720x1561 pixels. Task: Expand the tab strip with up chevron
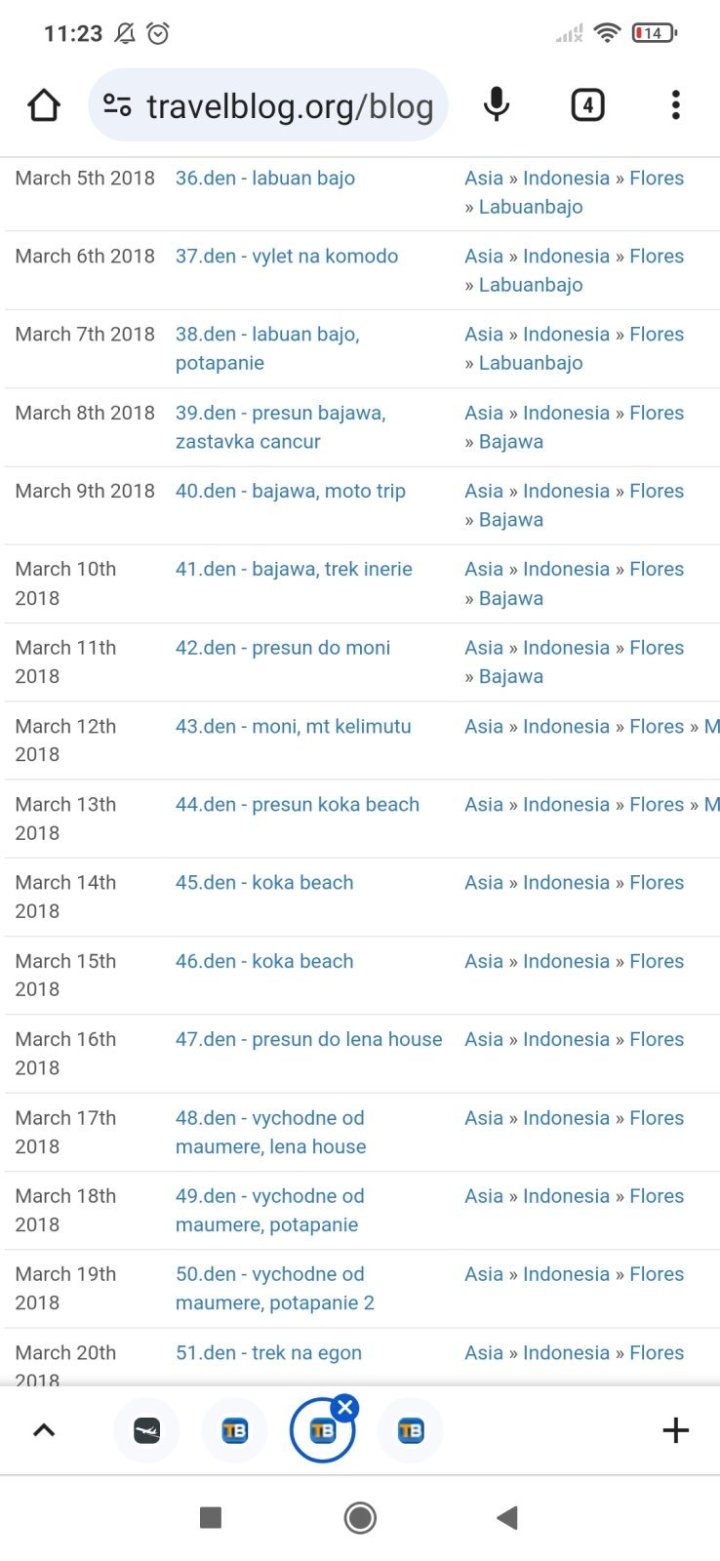coord(44,1431)
